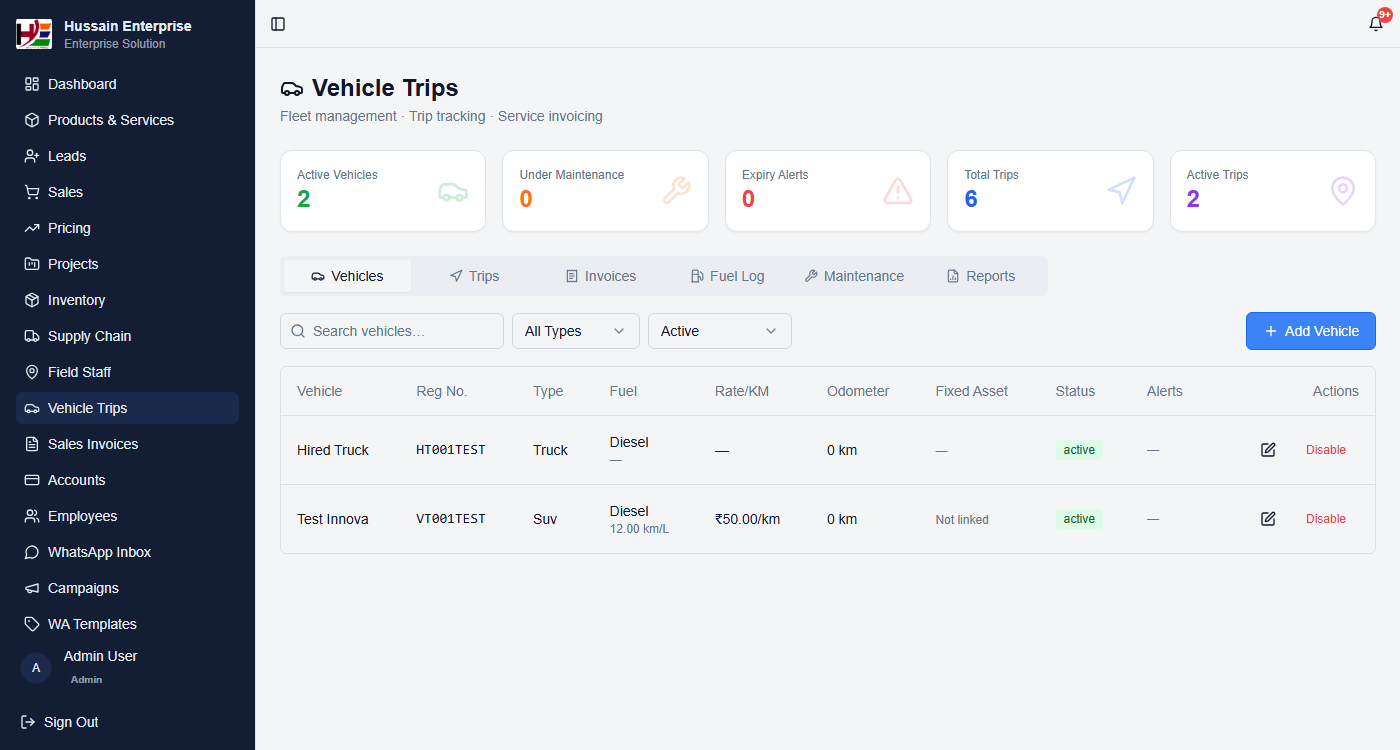
Task: Disable the Test Innova vehicle
Action: 1326,519
